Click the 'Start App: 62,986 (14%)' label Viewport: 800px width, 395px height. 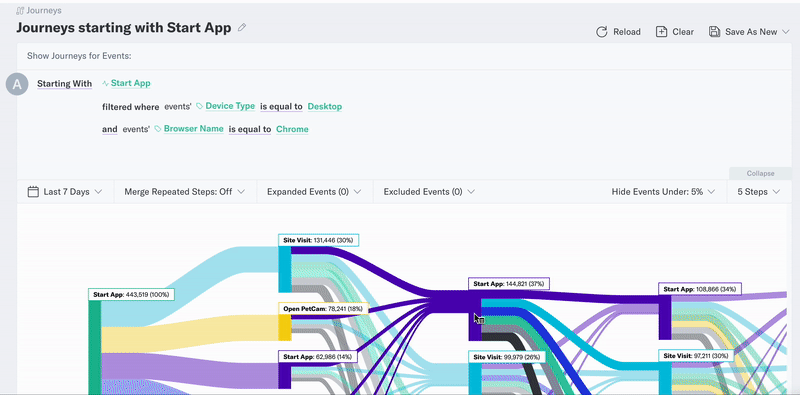(318, 357)
